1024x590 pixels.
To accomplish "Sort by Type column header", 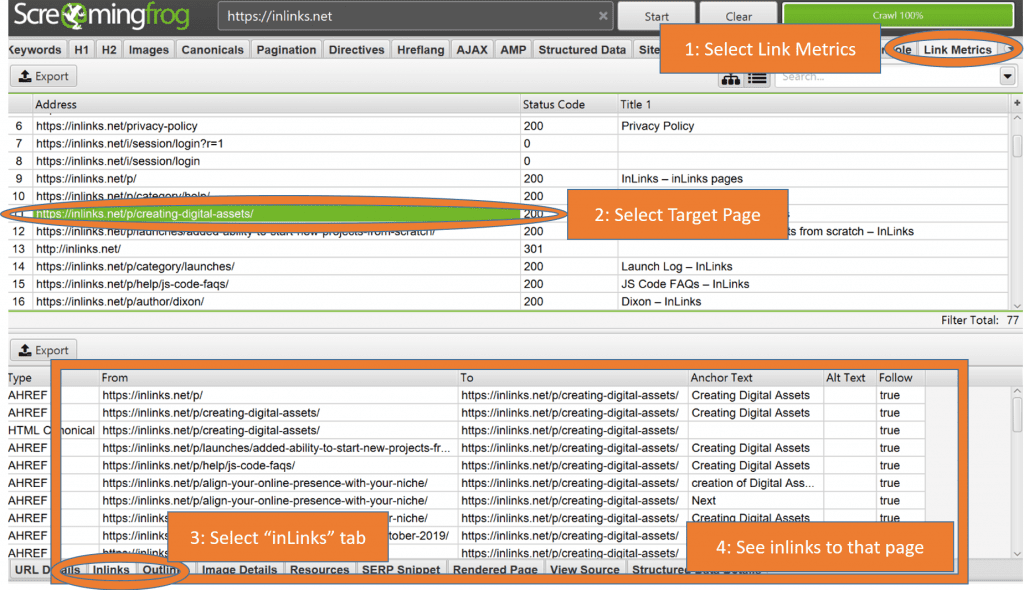I will coord(29,378).
